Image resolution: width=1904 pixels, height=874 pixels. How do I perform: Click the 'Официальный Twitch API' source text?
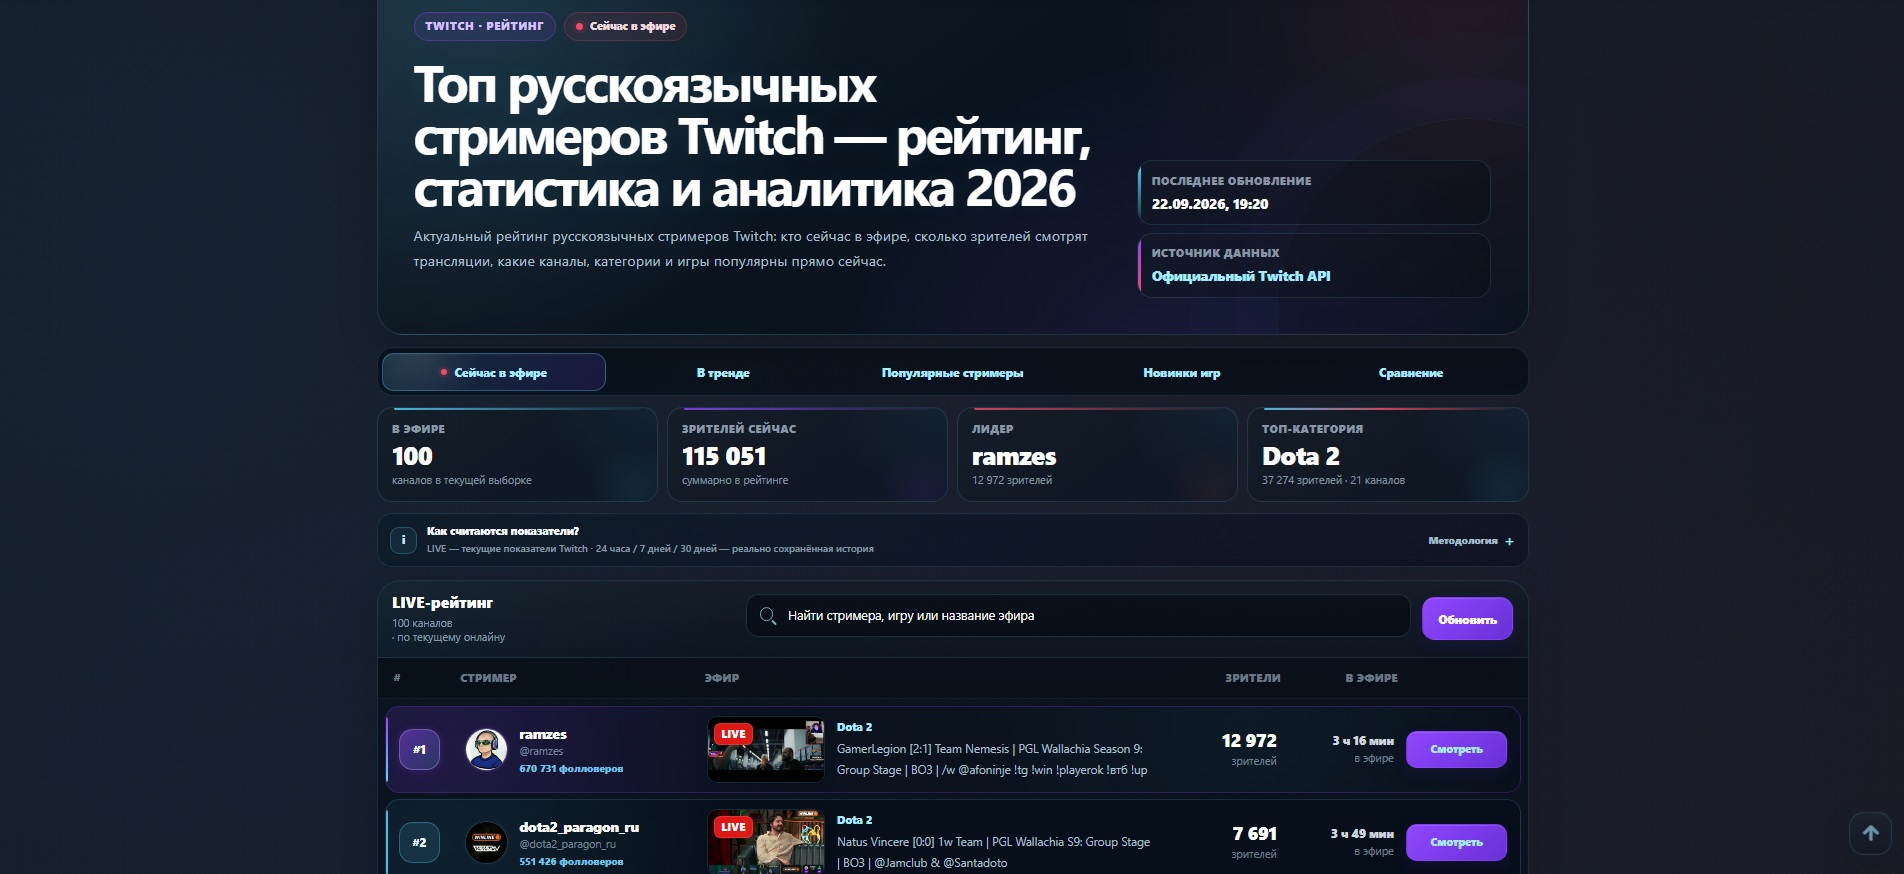pos(1241,276)
